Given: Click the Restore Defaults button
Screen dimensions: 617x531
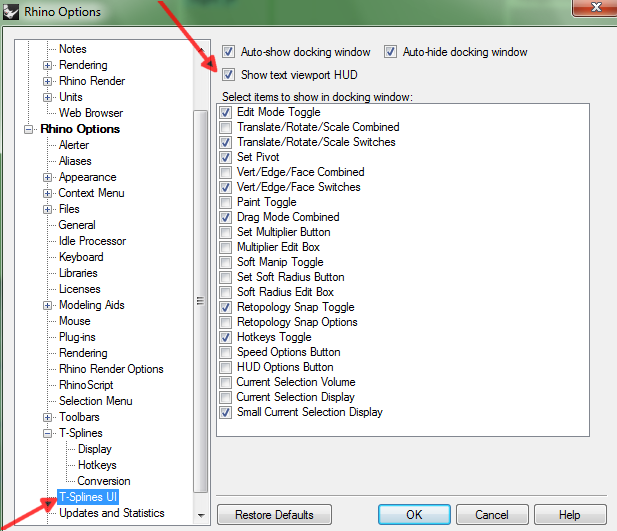Looking at the screenshot, I should 274,515.
